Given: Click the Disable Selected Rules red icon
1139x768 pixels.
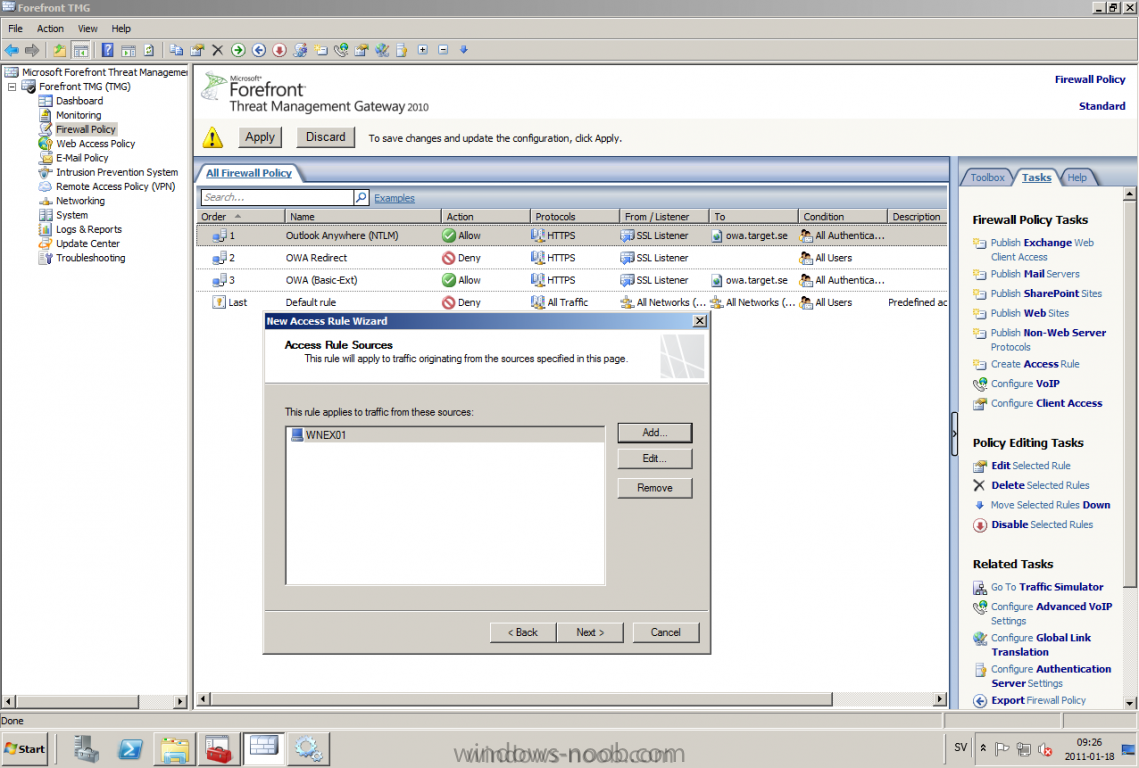Looking at the screenshot, I should (980, 525).
